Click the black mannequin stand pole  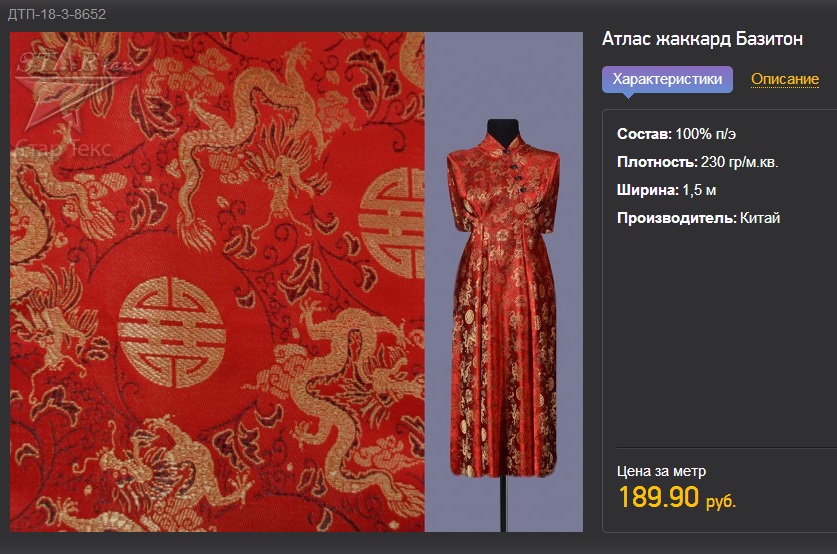pyautogui.click(x=503, y=503)
